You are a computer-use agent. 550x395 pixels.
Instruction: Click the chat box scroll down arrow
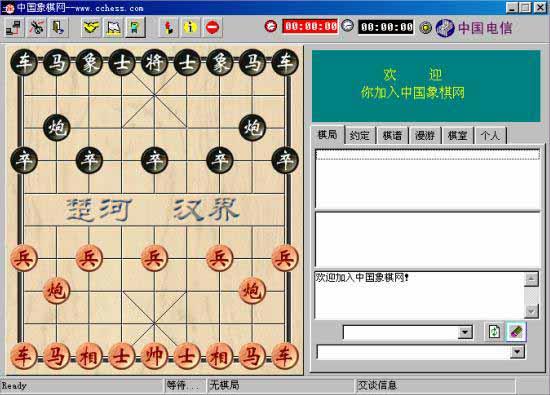click(x=531, y=311)
